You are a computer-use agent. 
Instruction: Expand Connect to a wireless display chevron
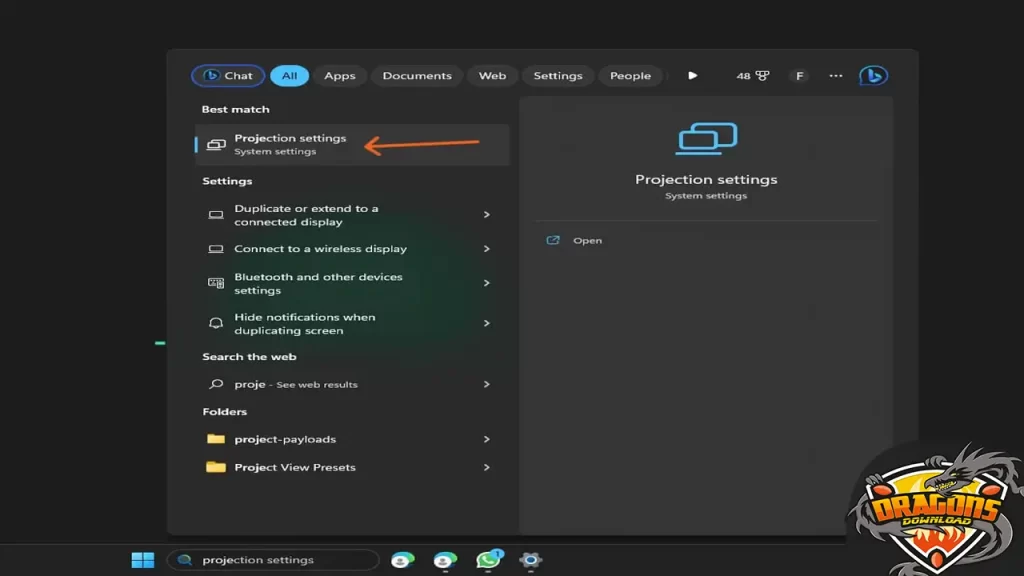486,249
